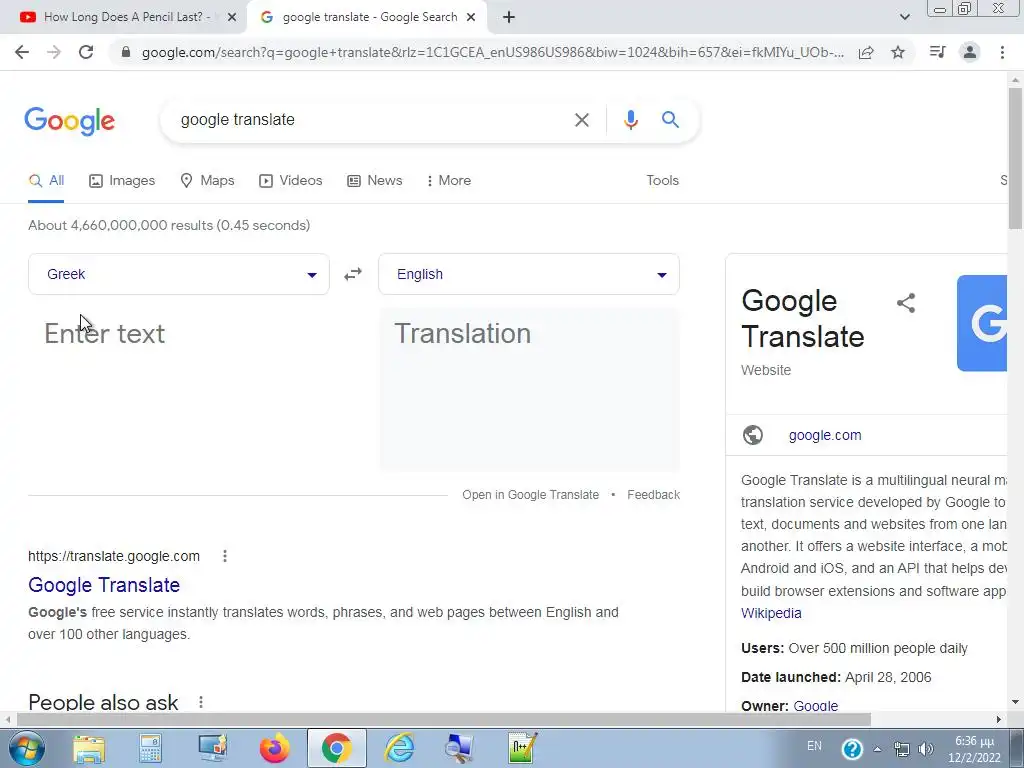Share the Google Translate knowledge panel
The image size is (1024, 768).
[x=906, y=303]
